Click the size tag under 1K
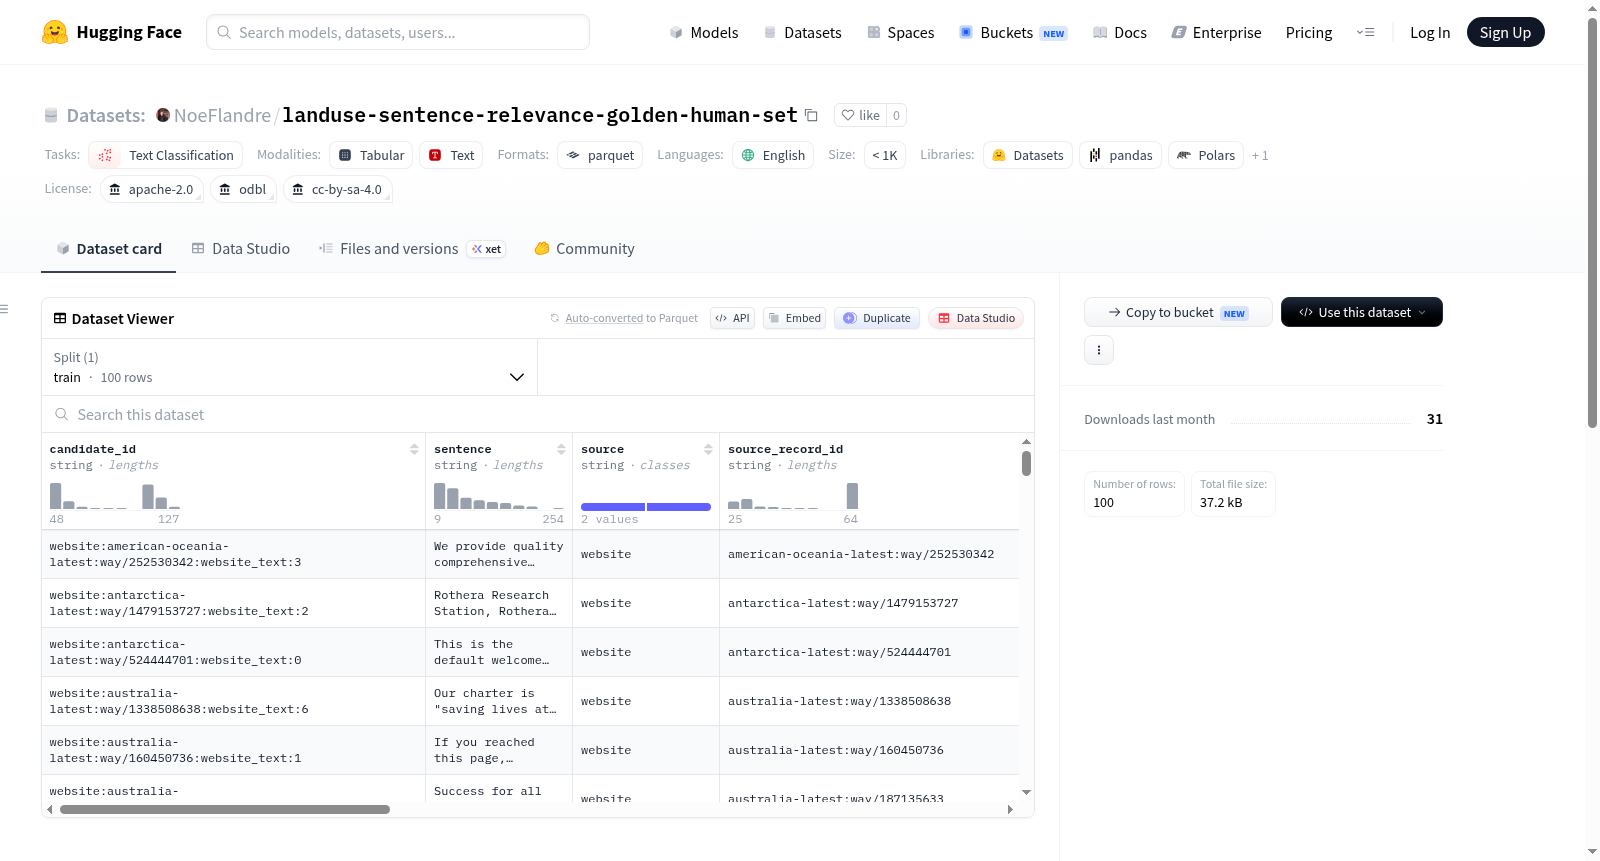Image resolution: width=1600 pixels, height=861 pixels. pos(885,155)
